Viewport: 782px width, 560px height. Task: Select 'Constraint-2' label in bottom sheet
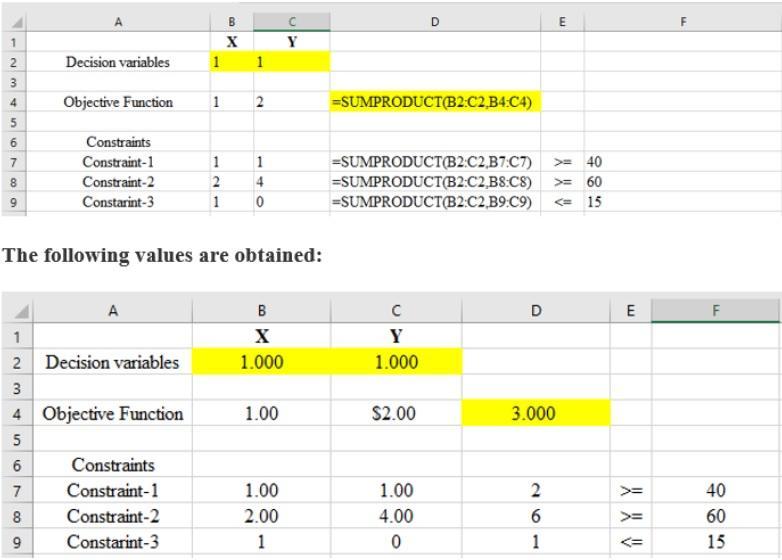113,516
